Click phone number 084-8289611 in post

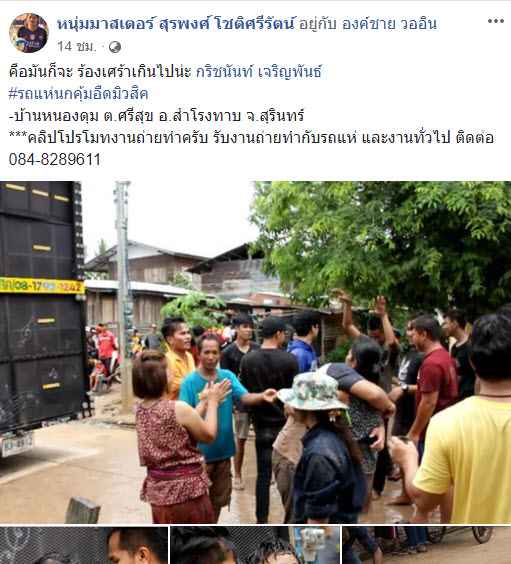[x=55, y=160]
